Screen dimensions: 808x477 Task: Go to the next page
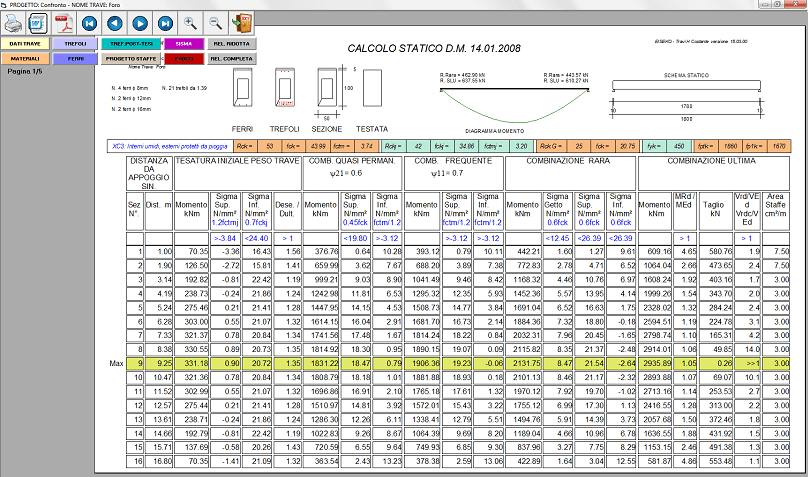(140, 23)
